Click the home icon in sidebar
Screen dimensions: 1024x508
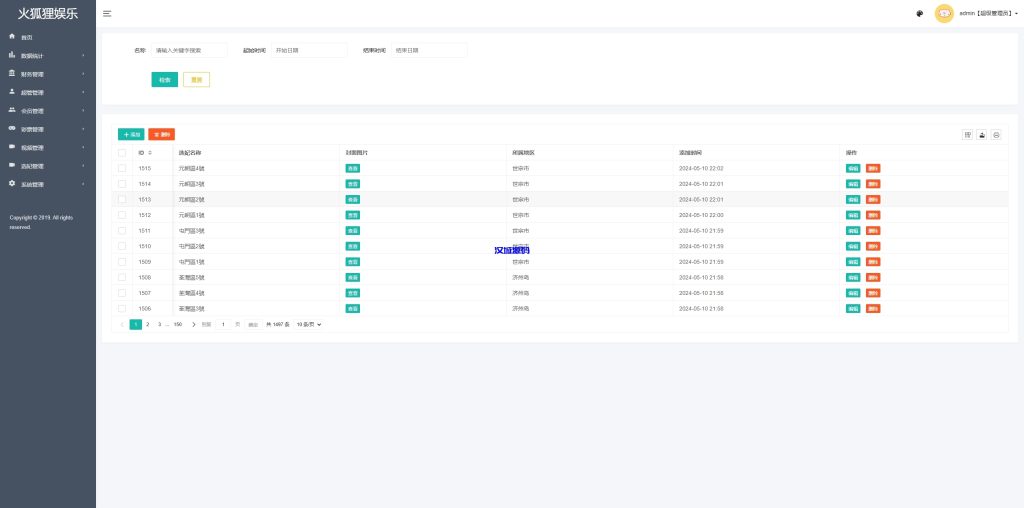click(x=12, y=37)
